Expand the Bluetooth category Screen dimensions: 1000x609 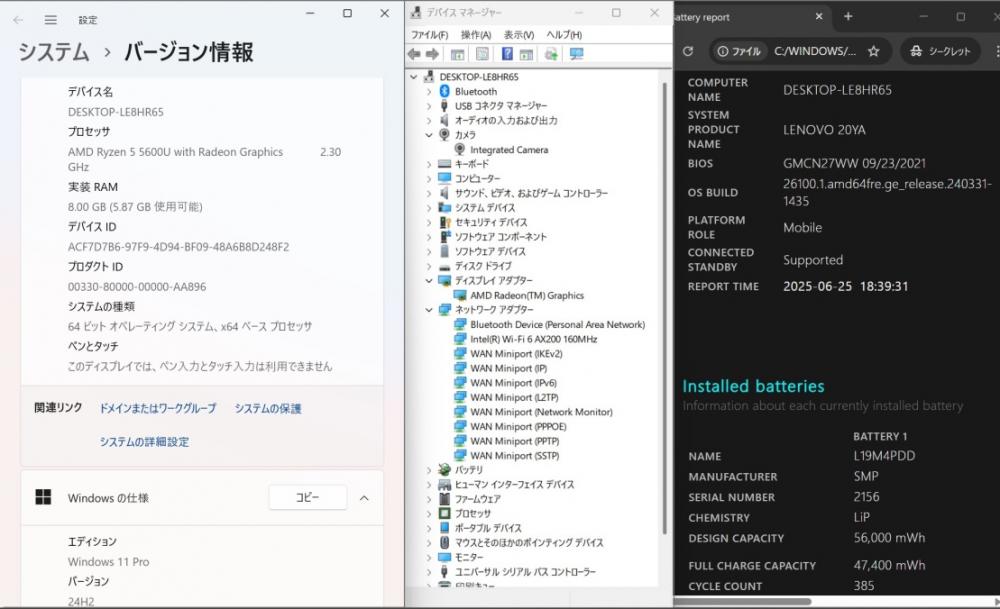coord(429,91)
